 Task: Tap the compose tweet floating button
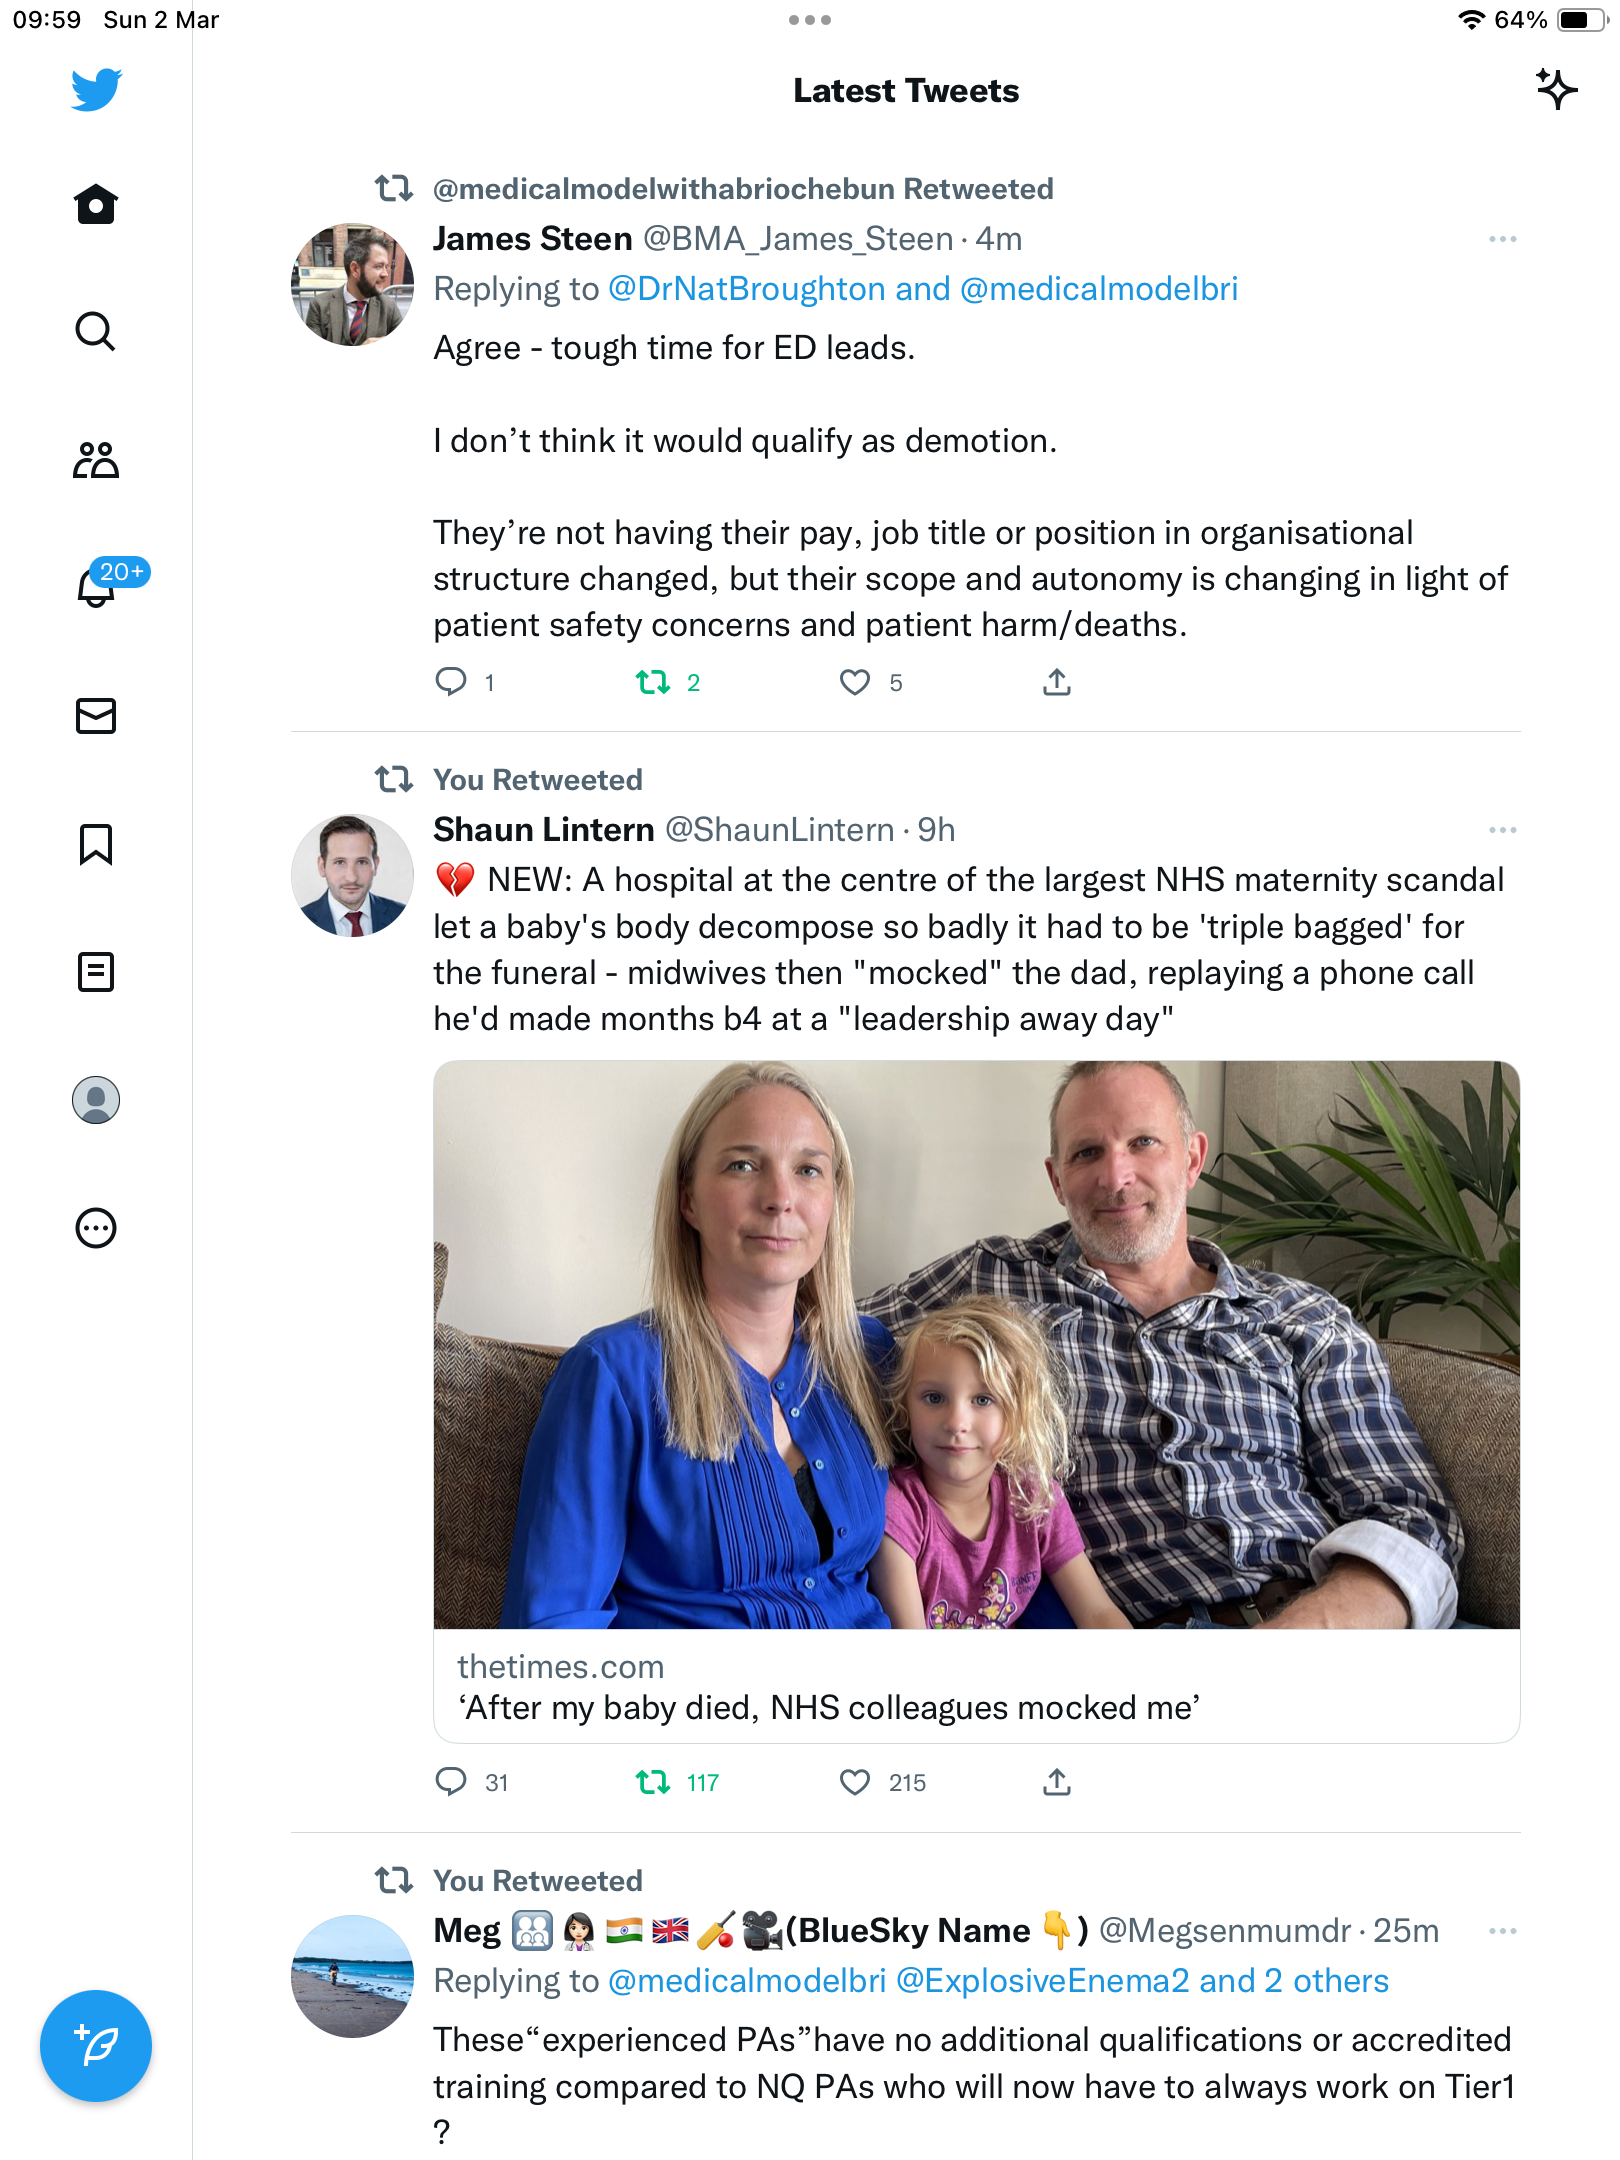point(96,2046)
